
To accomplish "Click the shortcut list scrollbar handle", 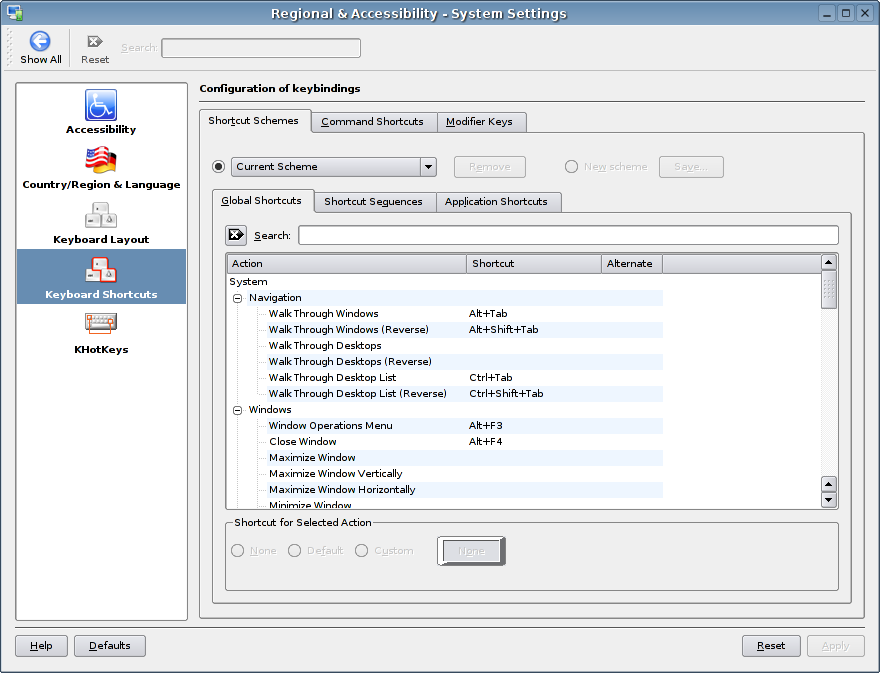I will (829, 290).
